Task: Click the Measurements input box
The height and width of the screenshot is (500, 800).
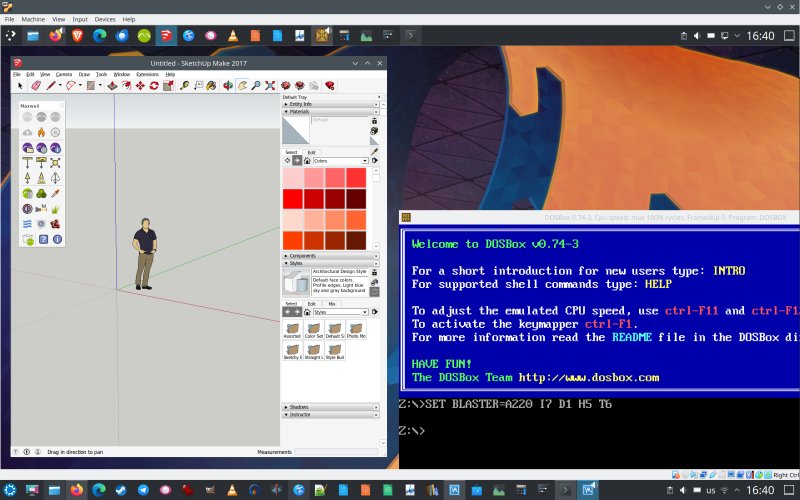Action: (x=337, y=452)
